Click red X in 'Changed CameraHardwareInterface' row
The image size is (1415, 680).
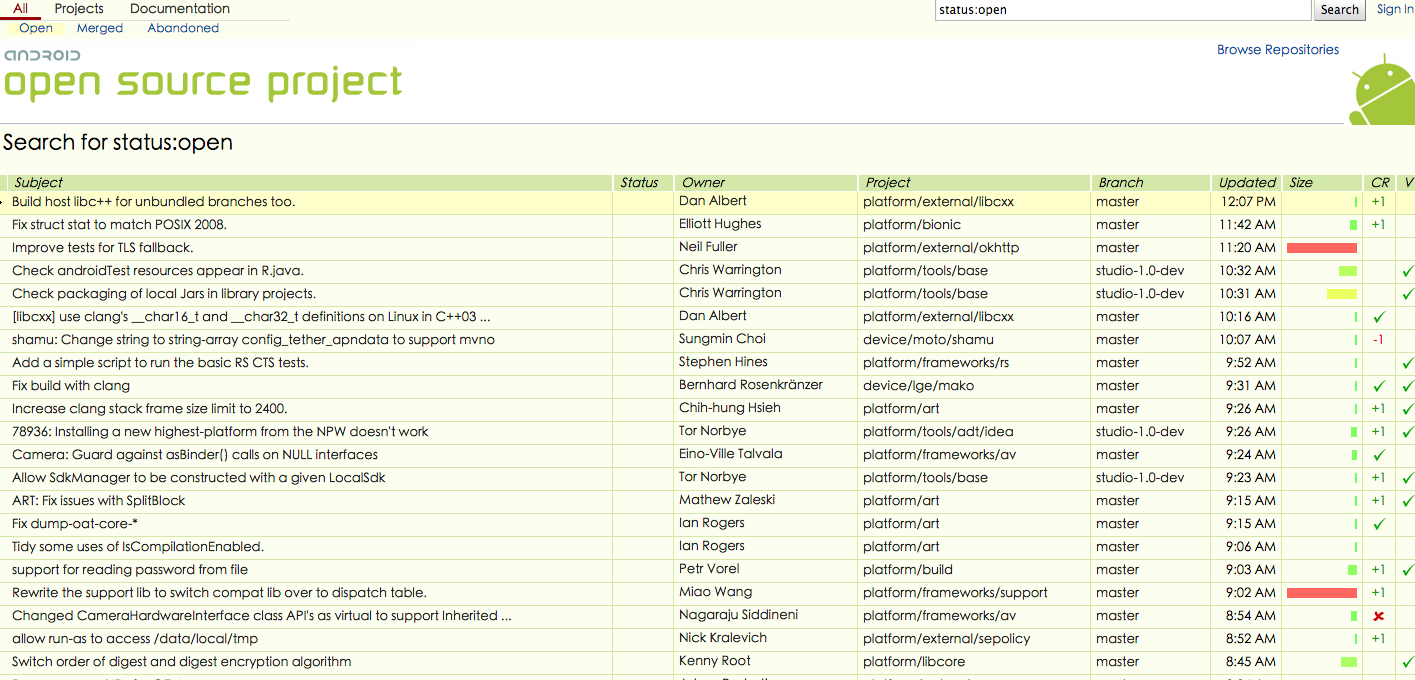coord(1379,616)
